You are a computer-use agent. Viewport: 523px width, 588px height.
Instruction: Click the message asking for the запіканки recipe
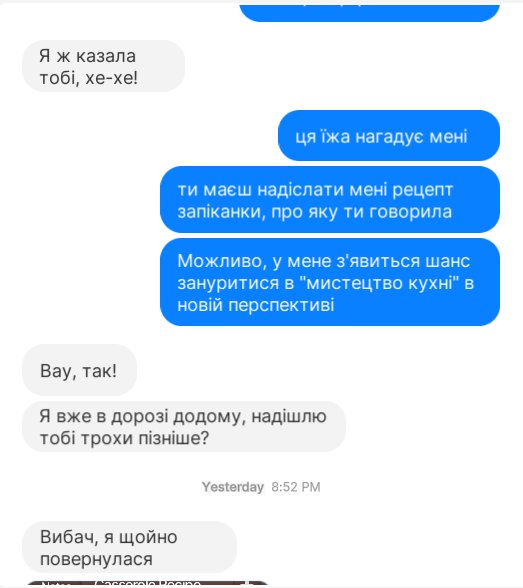pos(330,200)
